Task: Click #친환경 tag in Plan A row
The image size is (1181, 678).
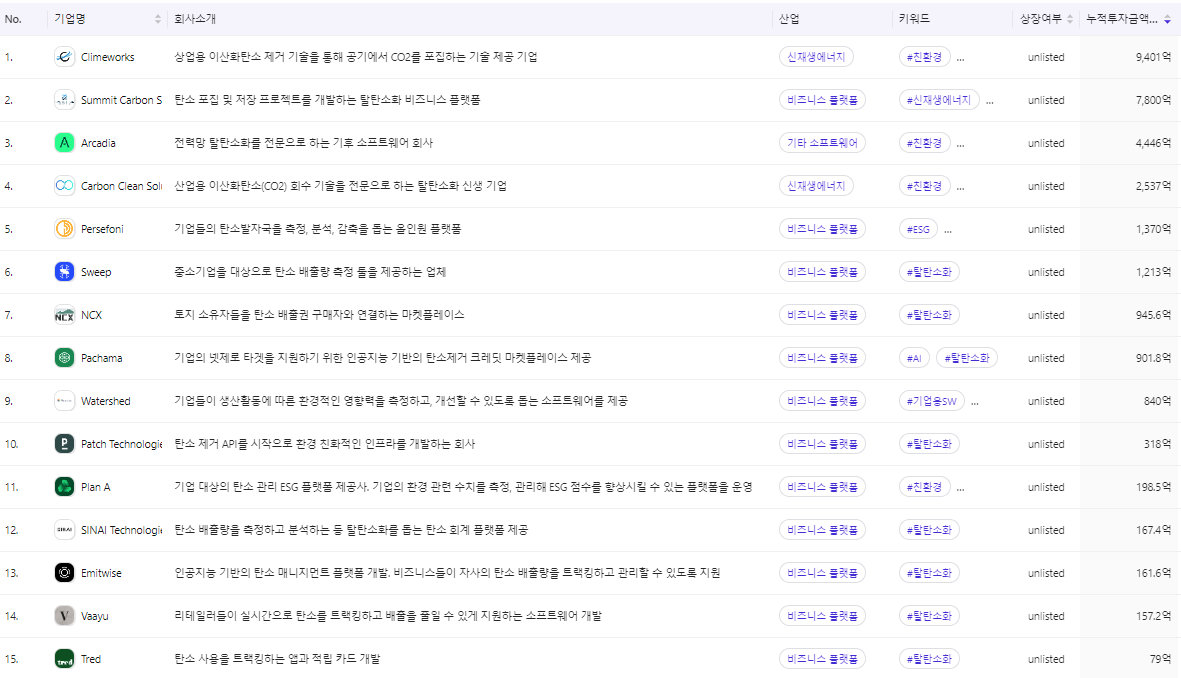Action: tap(924, 487)
